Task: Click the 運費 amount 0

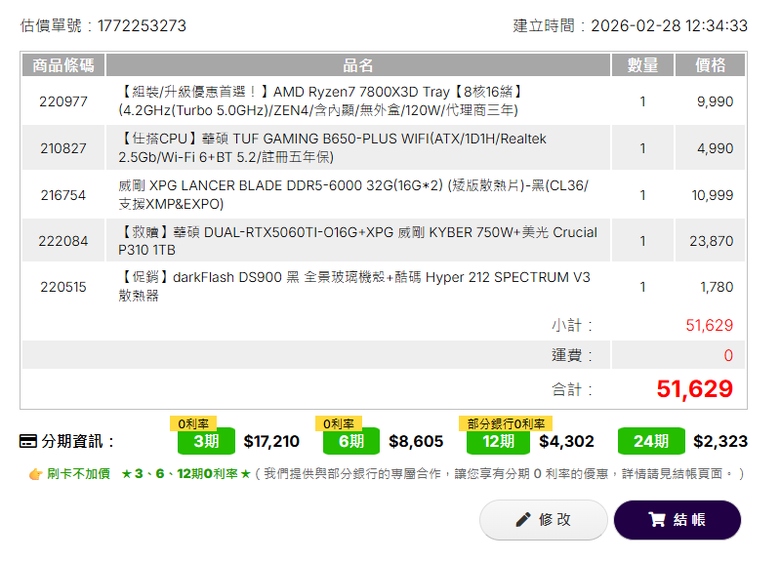Action: click(728, 355)
